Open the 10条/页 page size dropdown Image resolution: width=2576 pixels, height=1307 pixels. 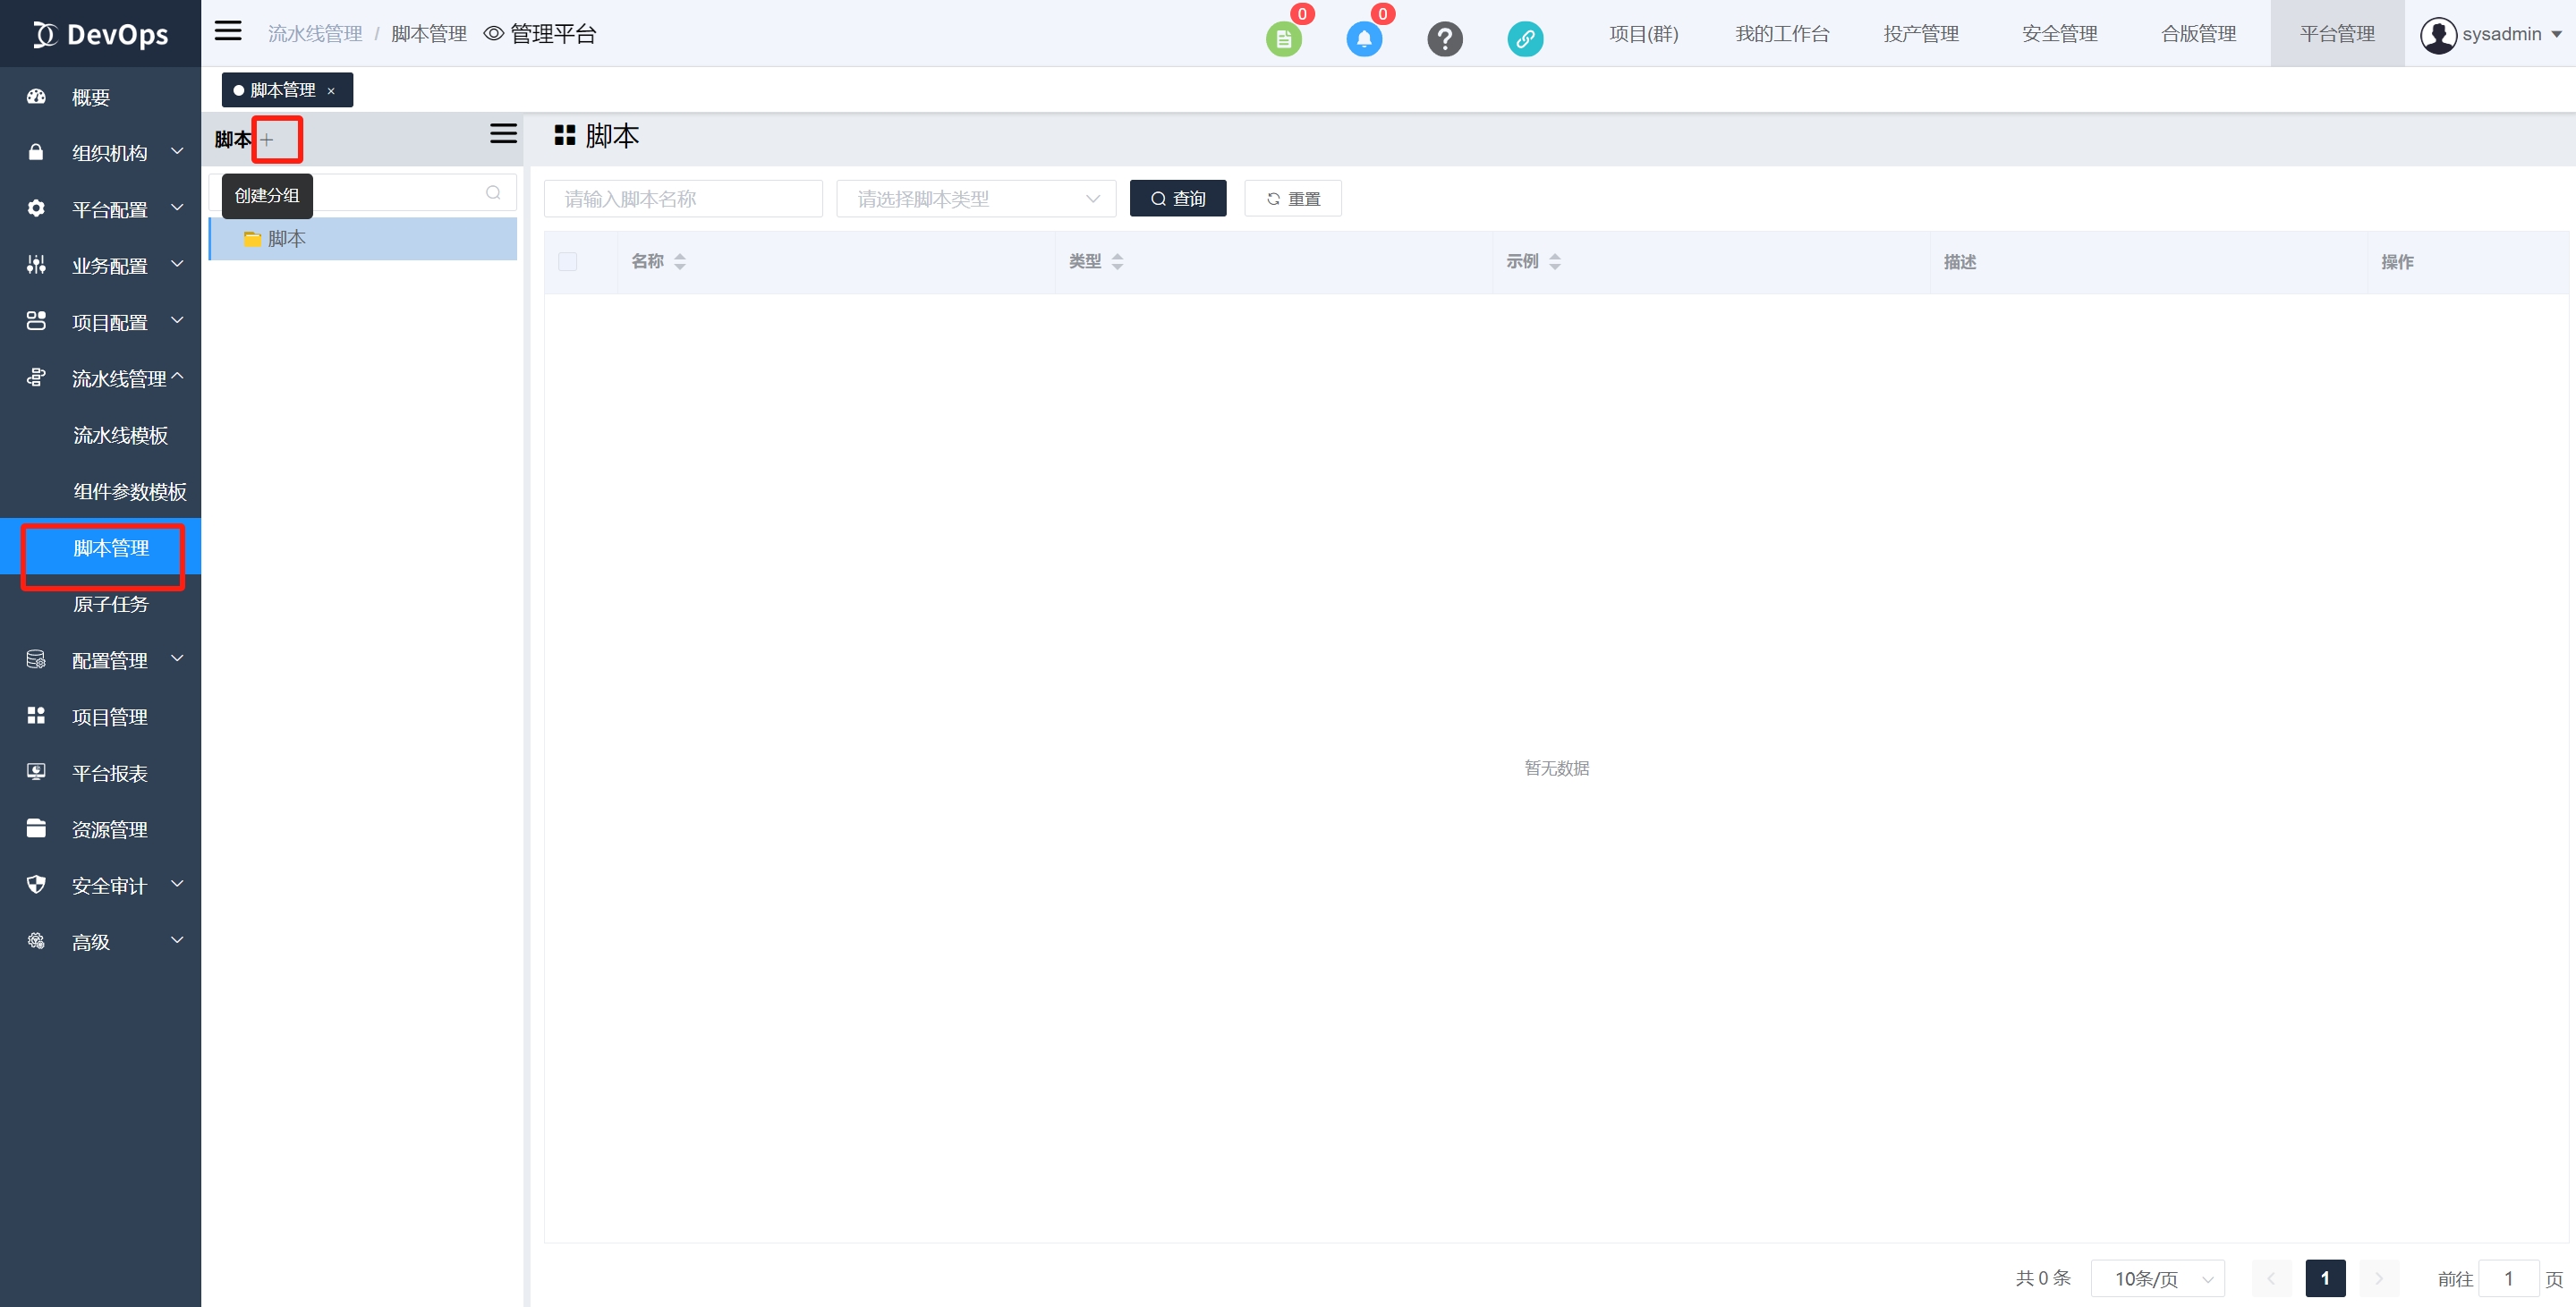(2157, 1278)
